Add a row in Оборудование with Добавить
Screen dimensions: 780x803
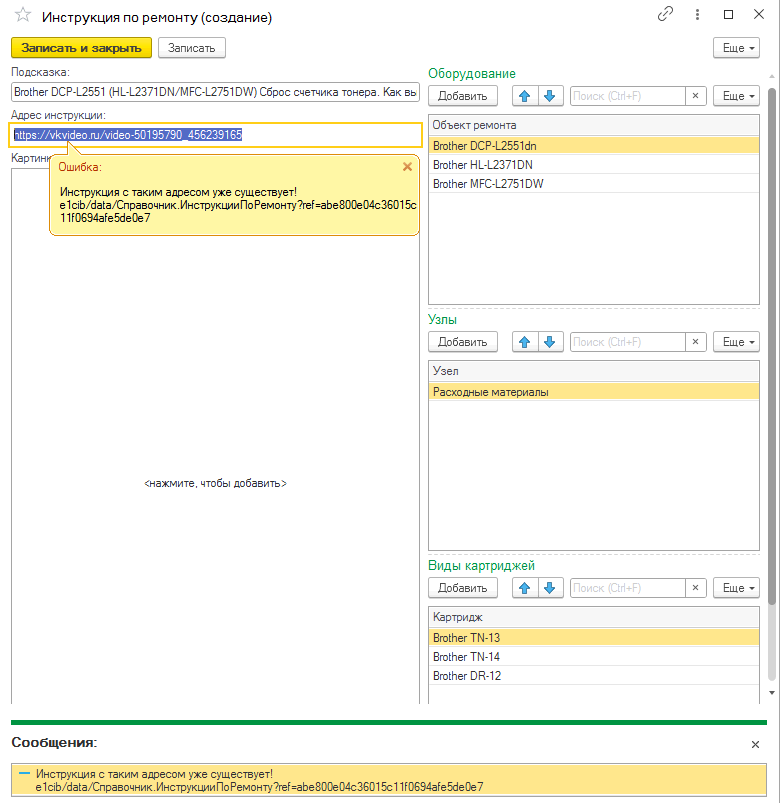pos(463,96)
